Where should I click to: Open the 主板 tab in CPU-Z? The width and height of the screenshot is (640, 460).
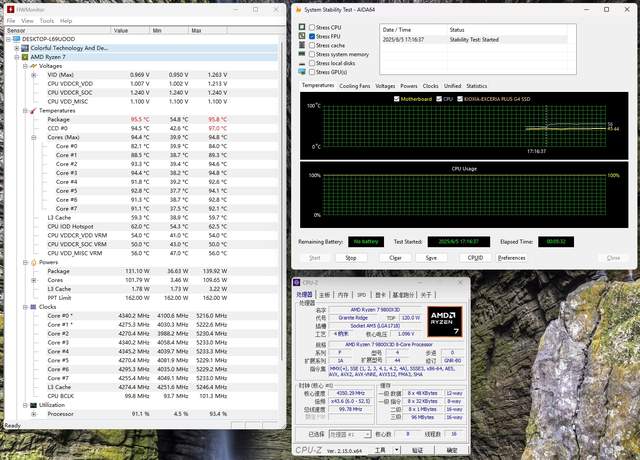pyautogui.click(x=324, y=295)
